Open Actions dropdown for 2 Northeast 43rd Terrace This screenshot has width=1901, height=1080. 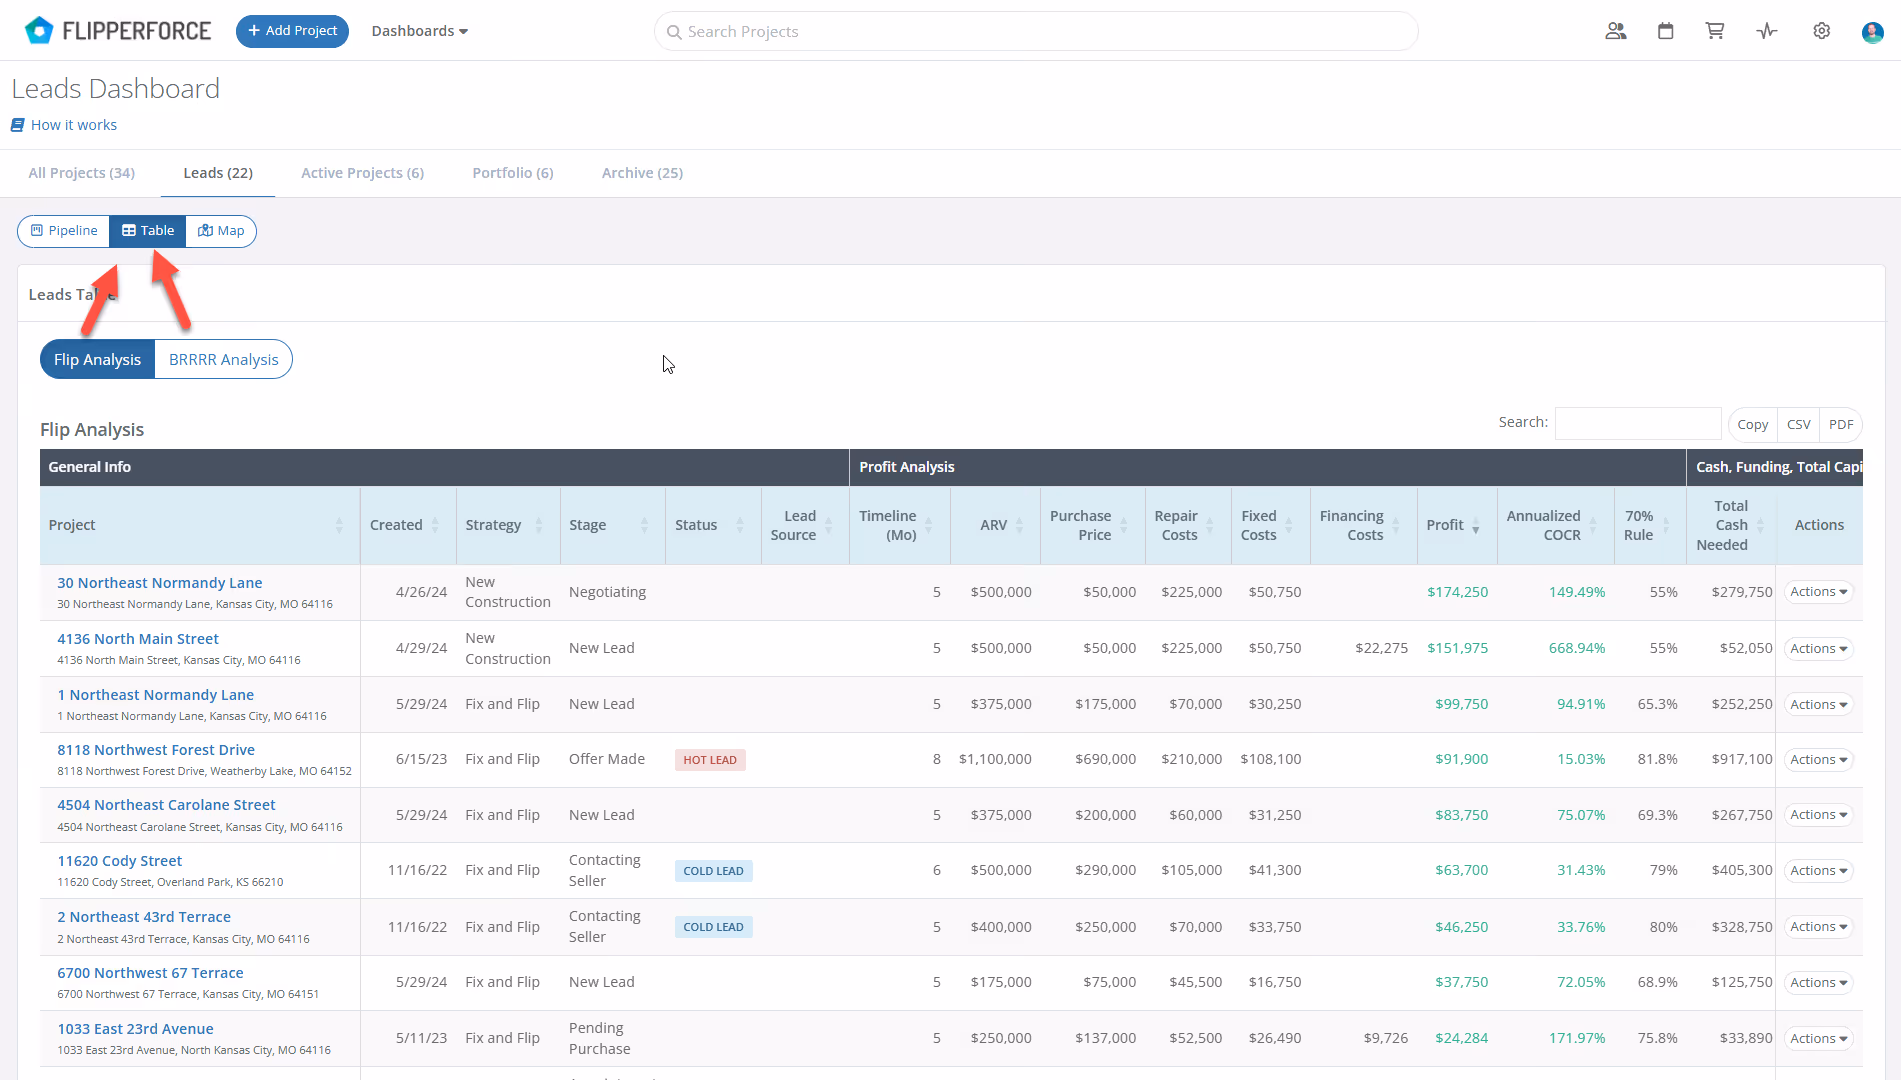[x=1819, y=927]
